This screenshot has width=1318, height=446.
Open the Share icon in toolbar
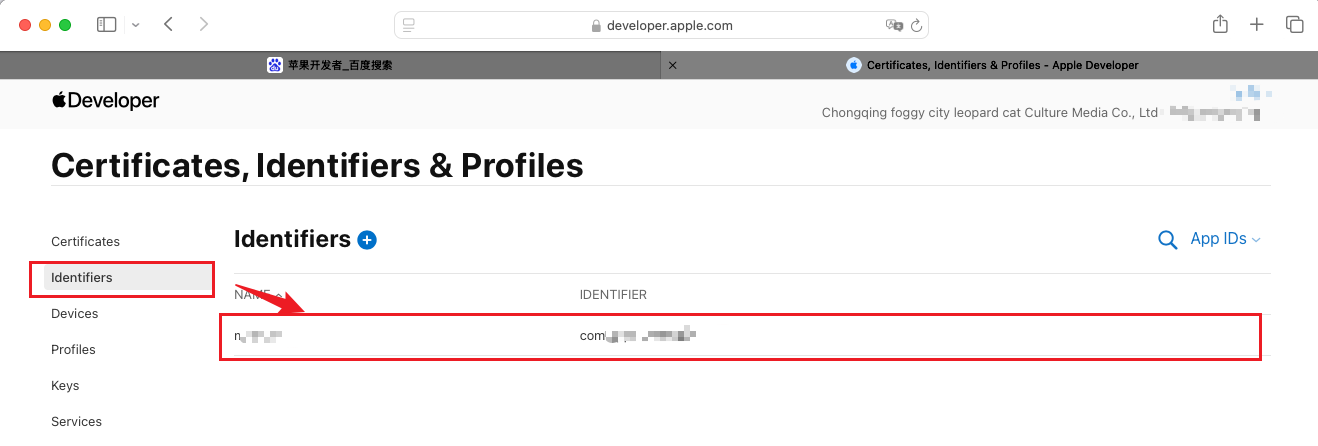tap(1220, 24)
